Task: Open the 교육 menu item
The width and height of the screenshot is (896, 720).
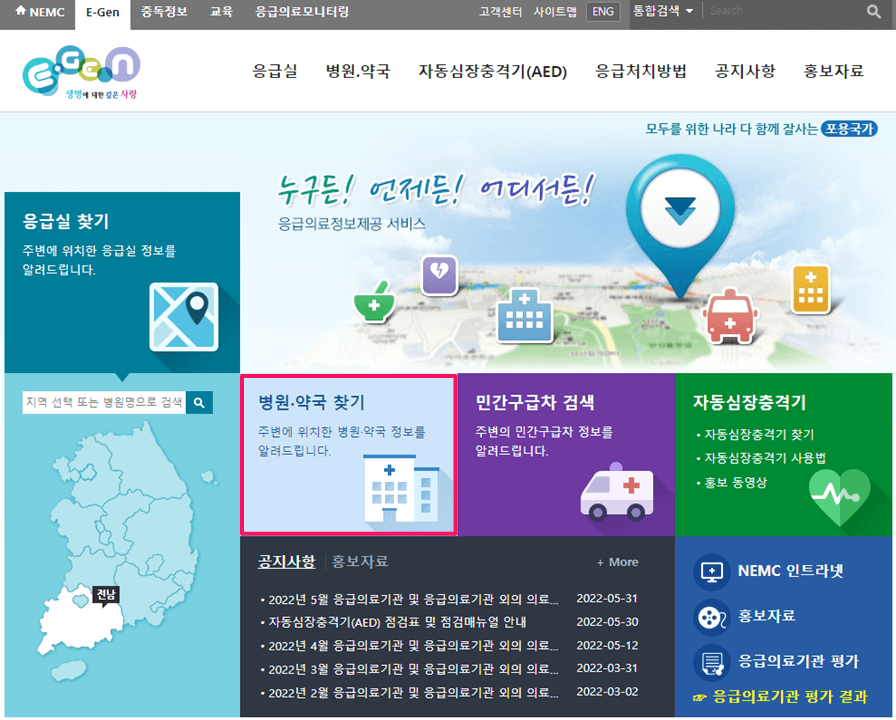Action: 221,14
